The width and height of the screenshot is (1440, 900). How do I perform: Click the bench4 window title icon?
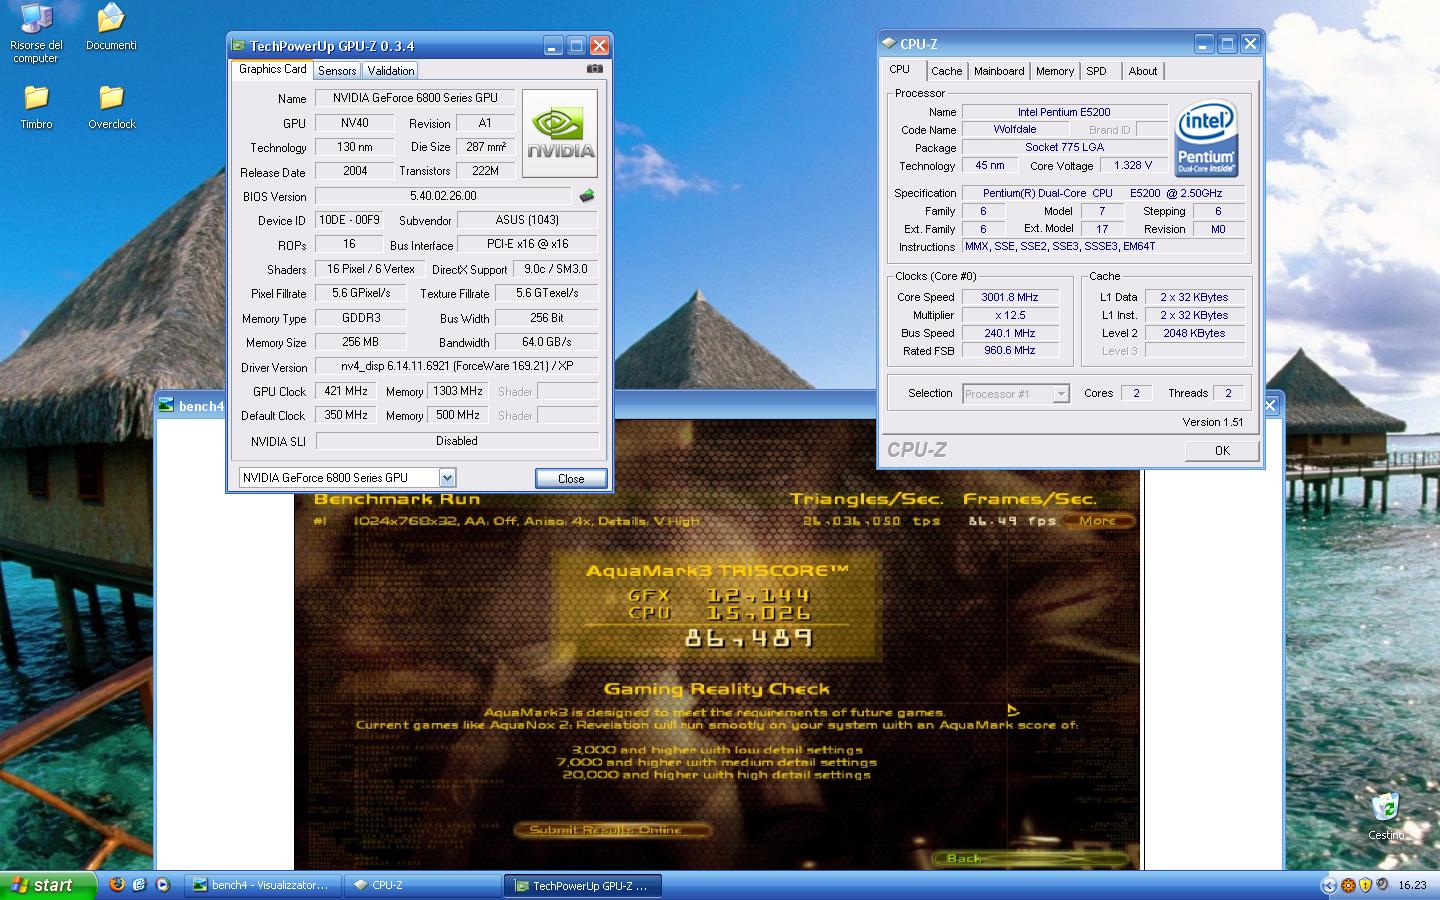tap(168, 406)
